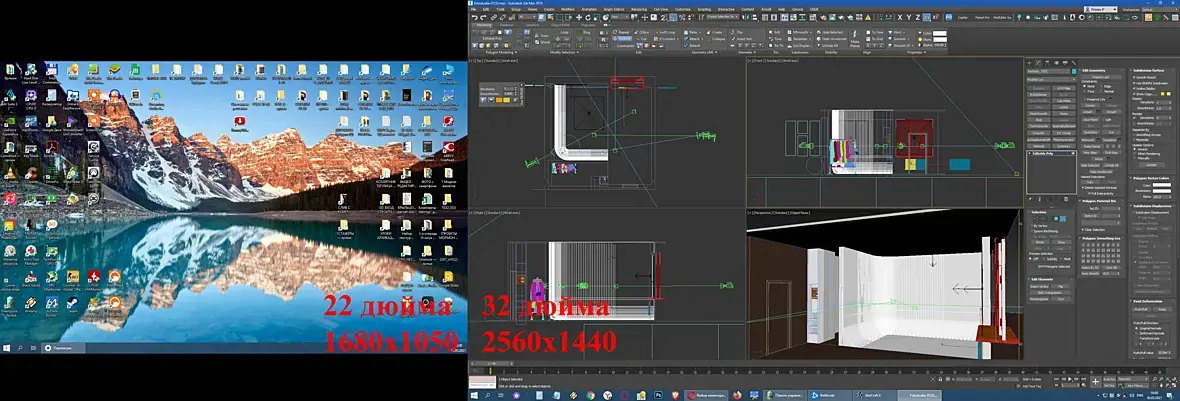Open the Hierarchy tab of the command panel
1180x401 pixels.
1047,62
